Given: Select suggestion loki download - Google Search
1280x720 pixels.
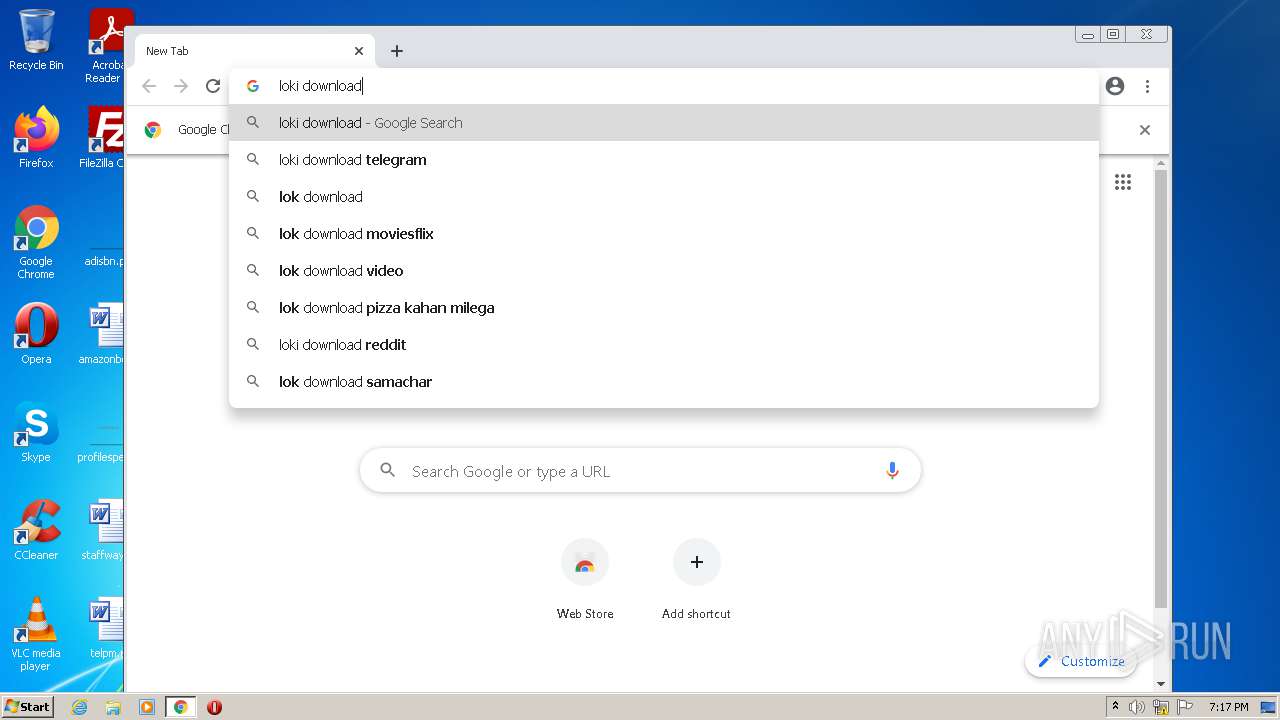Looking at the screenshot, I should coord(664,123).
